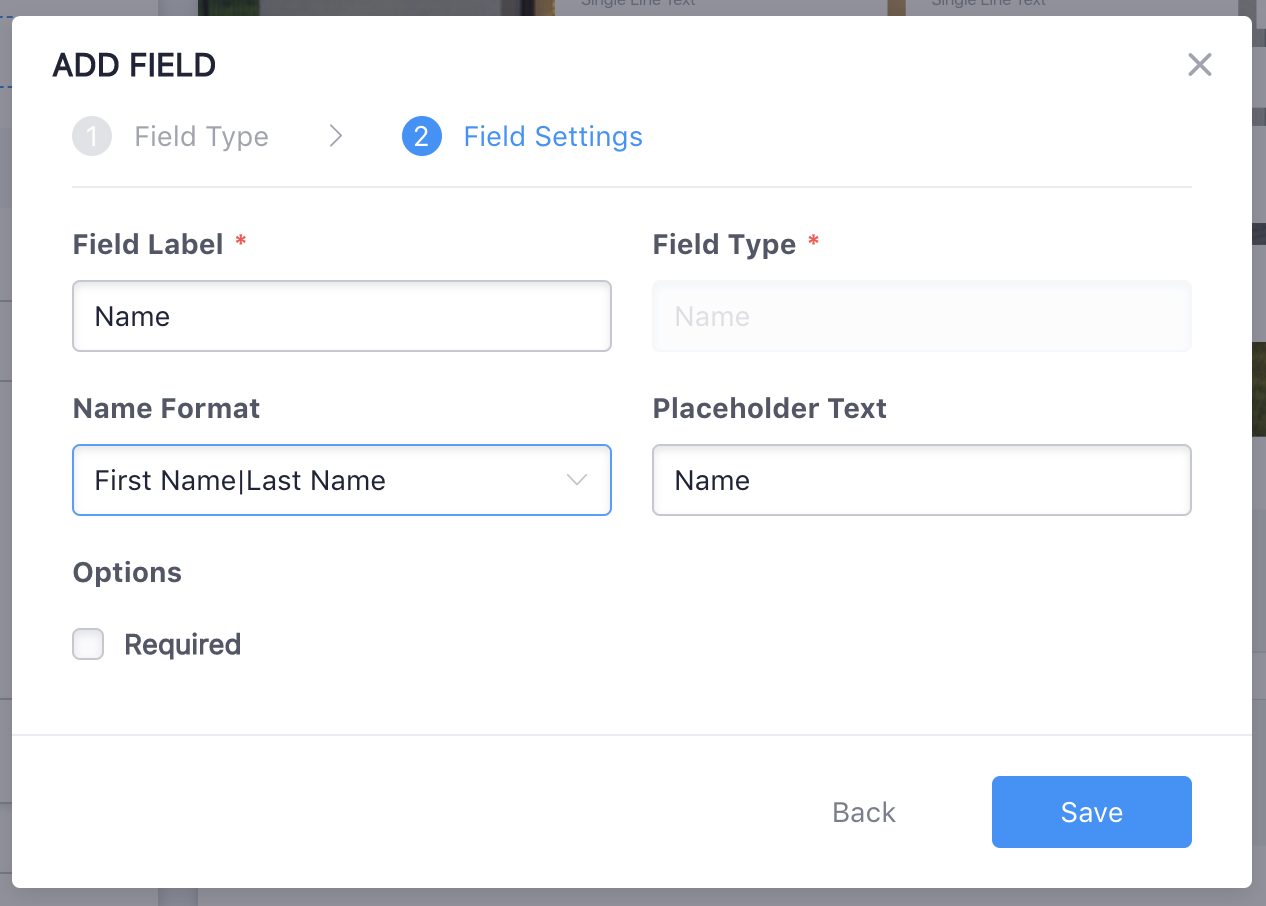Click the red asterisk beside Field Label

[x=239, y=240]
